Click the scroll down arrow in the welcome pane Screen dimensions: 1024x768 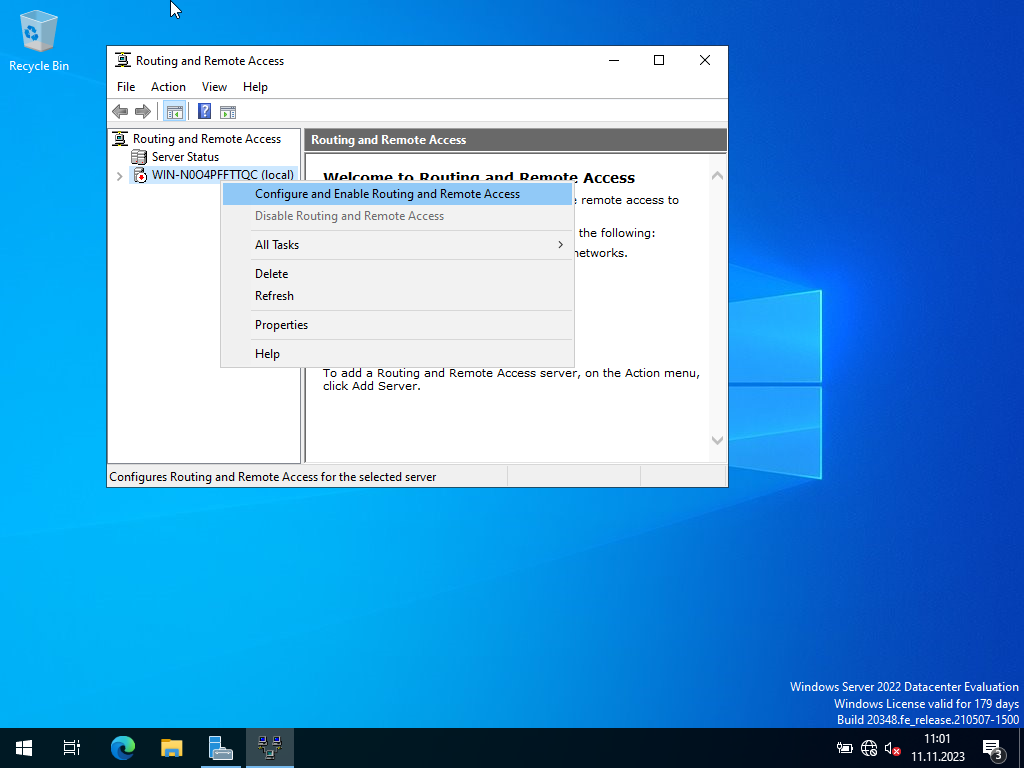click(717, 440)
